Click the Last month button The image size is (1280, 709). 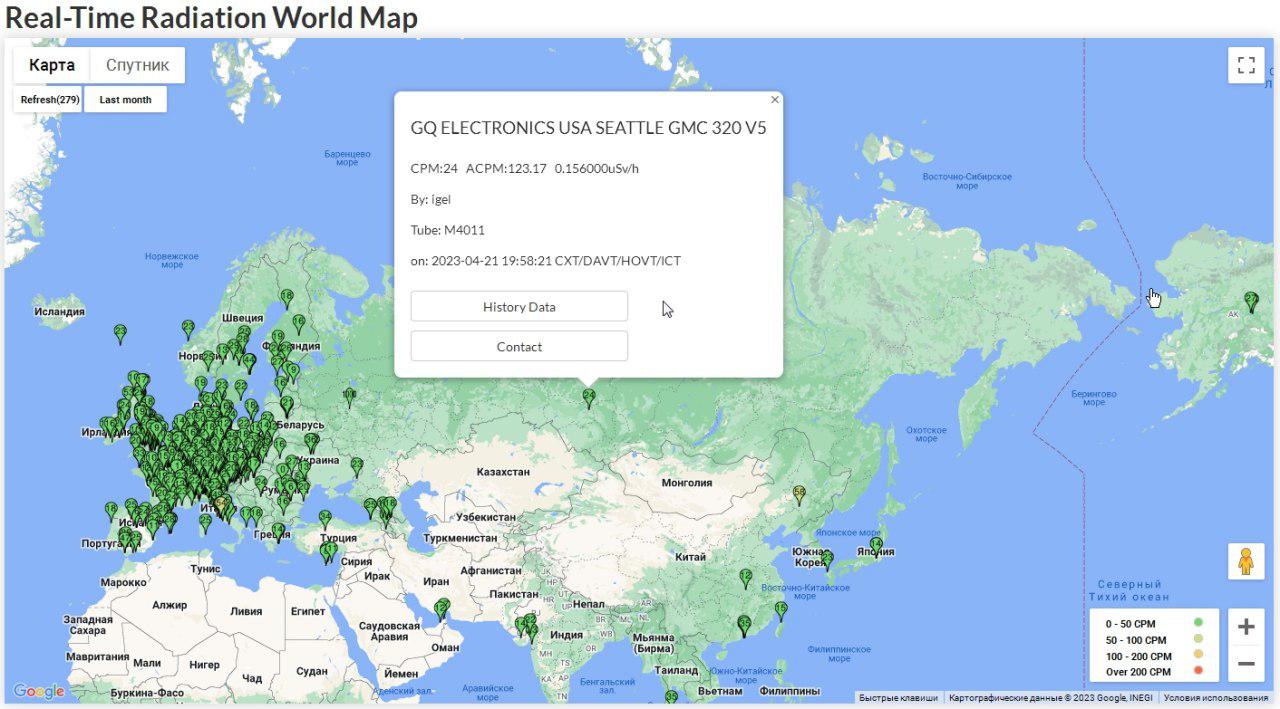(125, 100)
